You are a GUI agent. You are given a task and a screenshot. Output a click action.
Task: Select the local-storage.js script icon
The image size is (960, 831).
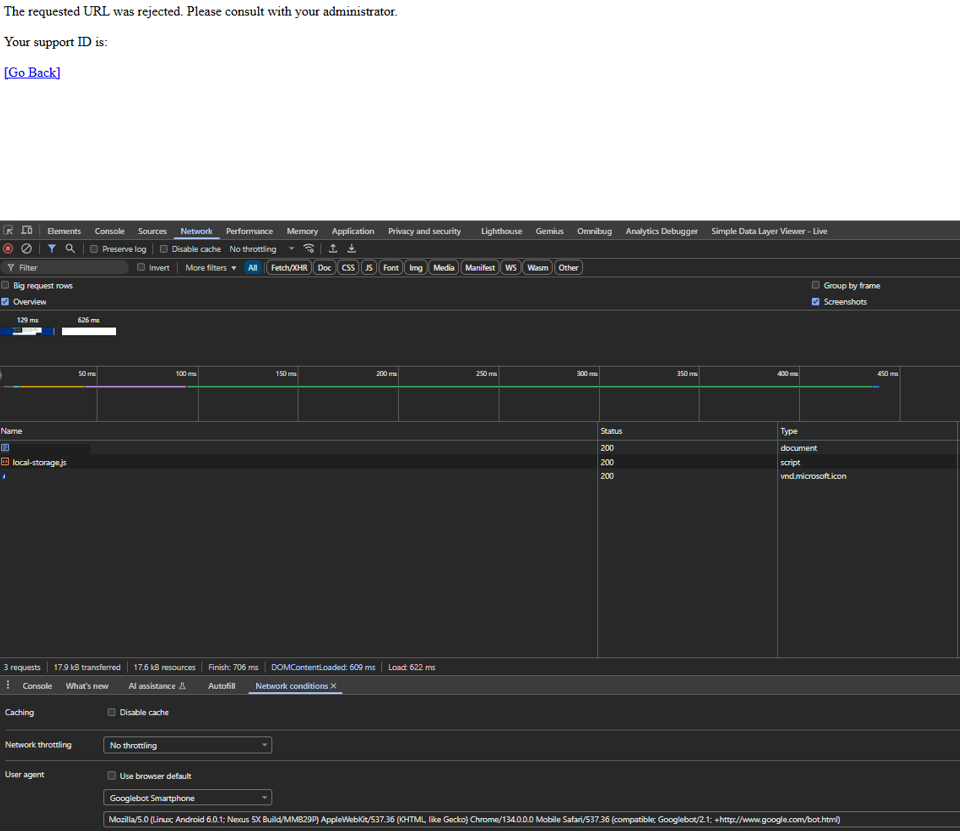click(x=5, y=462)
